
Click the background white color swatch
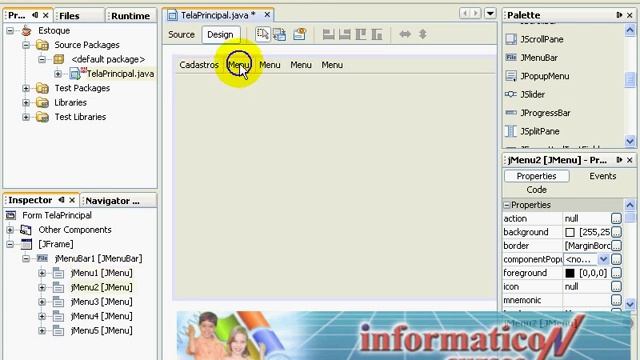click(570, 232)
